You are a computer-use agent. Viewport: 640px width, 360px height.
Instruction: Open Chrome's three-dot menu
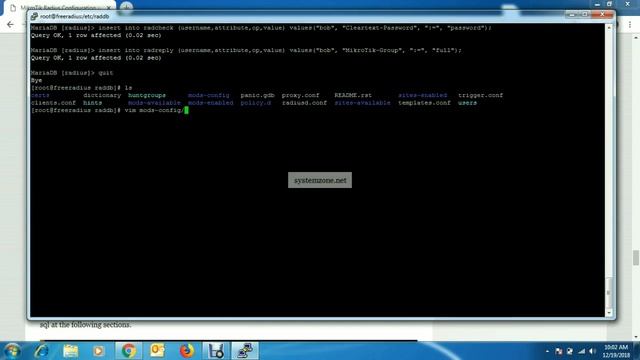pos(630,25)
